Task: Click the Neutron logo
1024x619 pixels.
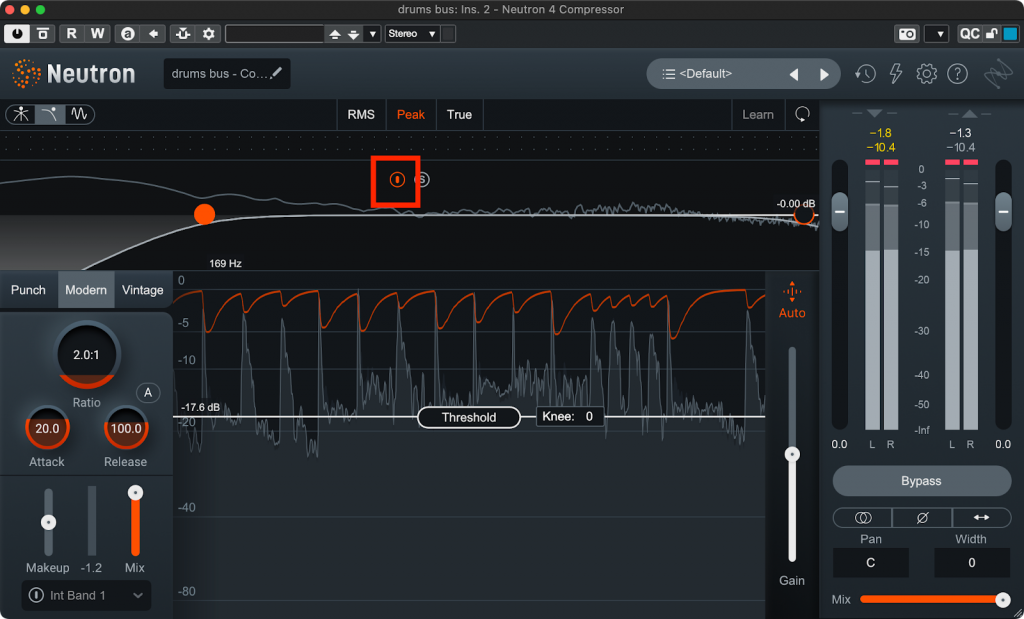Action: [74, 74]
